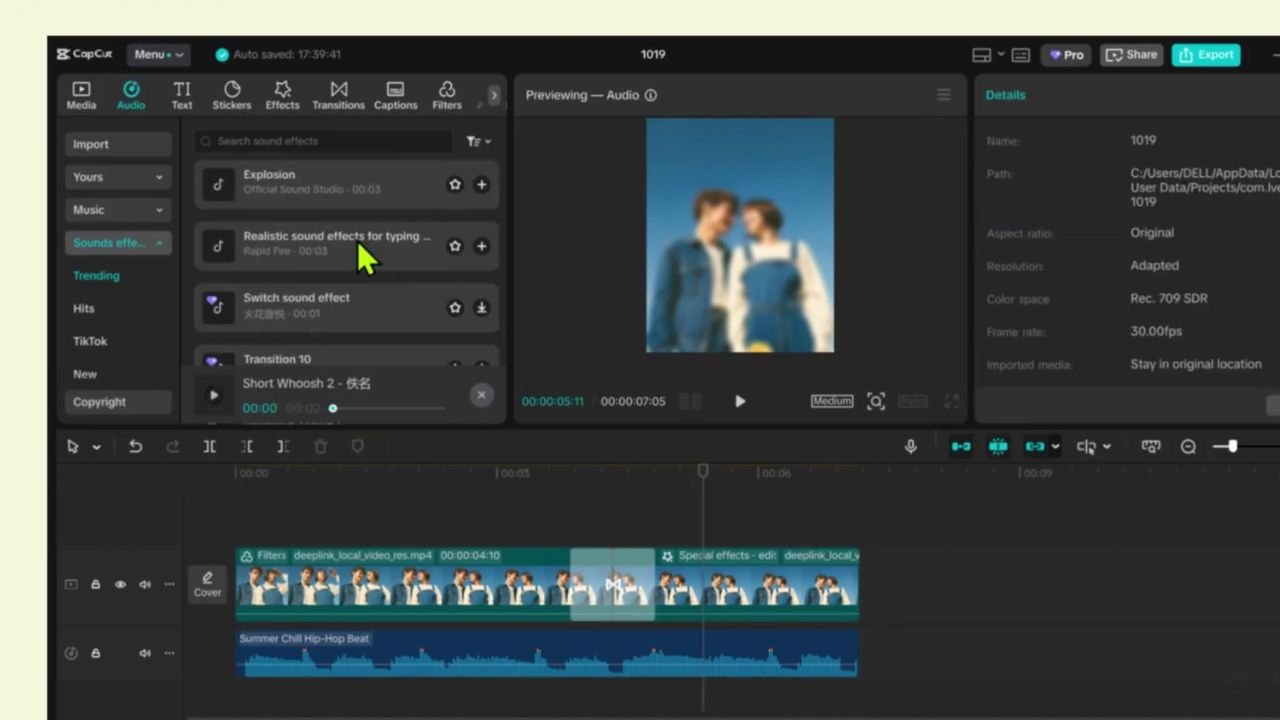Viewport: 1280px width, 720px height.
Task: Click the voiceover microphone icon
Action: 910,446
